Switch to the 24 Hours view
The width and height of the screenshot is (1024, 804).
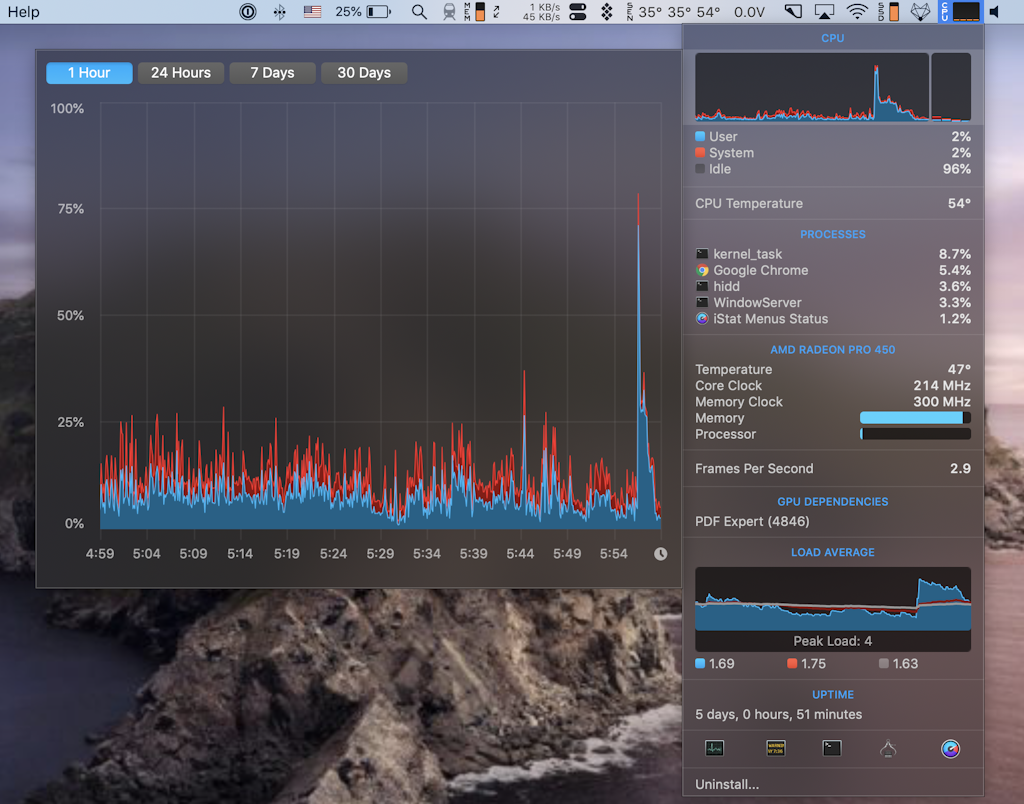(180, 72)
